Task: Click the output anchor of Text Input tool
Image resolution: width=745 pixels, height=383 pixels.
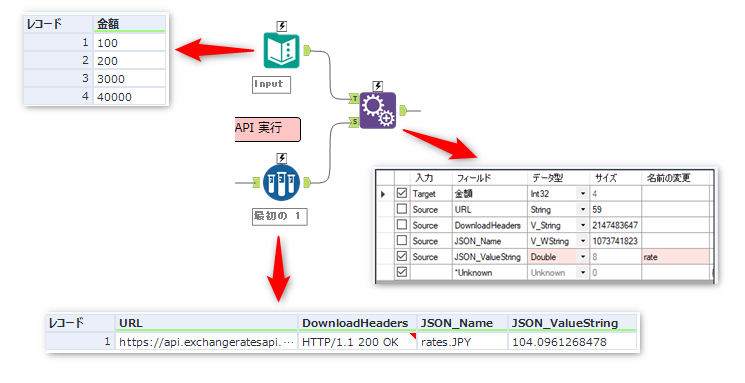Action: [307, 50]
